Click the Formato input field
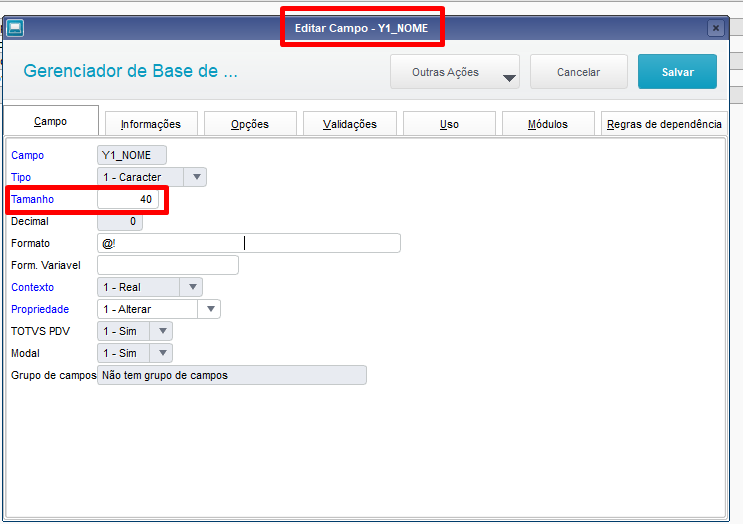 249,243
